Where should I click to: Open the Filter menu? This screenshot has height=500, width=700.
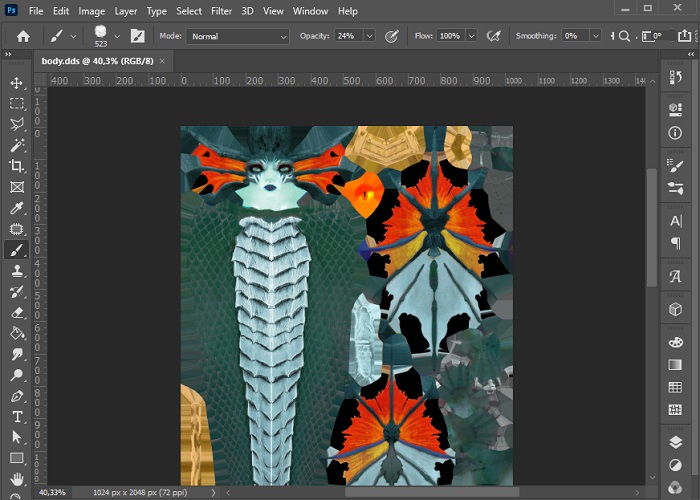[221, 11]
